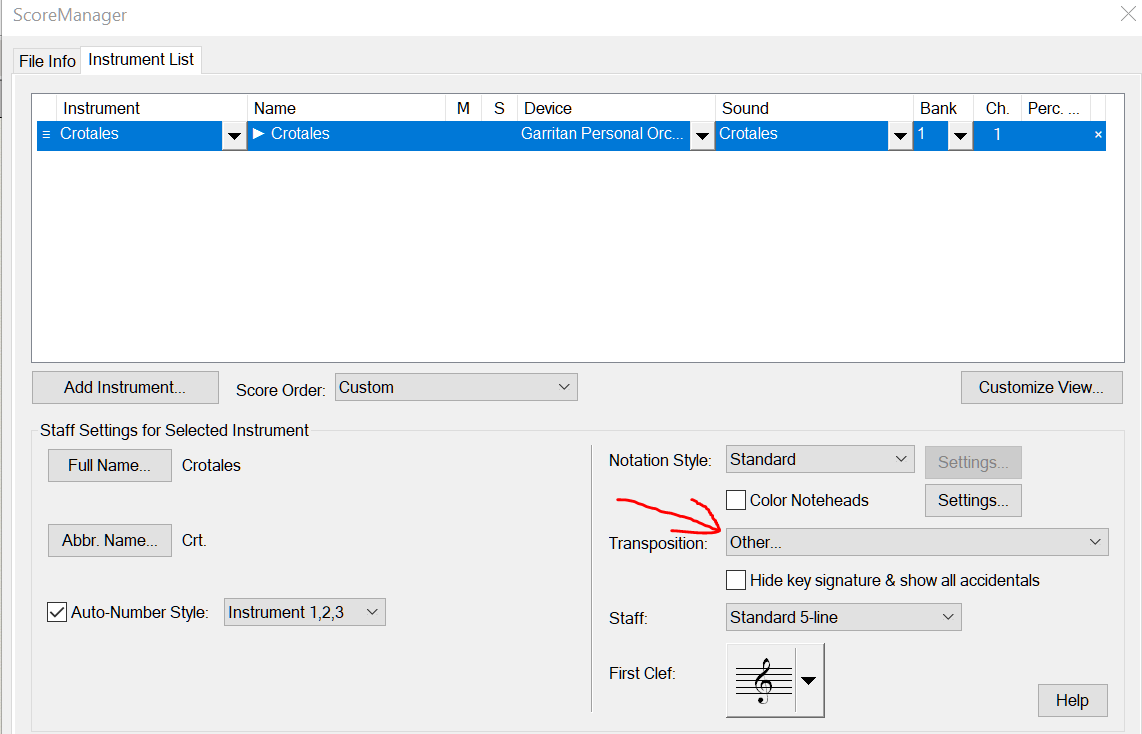Remove instrument using the row's x icon
Image resolution: width=1142 pixels, height=734 pixels.
click(1098, 135)
